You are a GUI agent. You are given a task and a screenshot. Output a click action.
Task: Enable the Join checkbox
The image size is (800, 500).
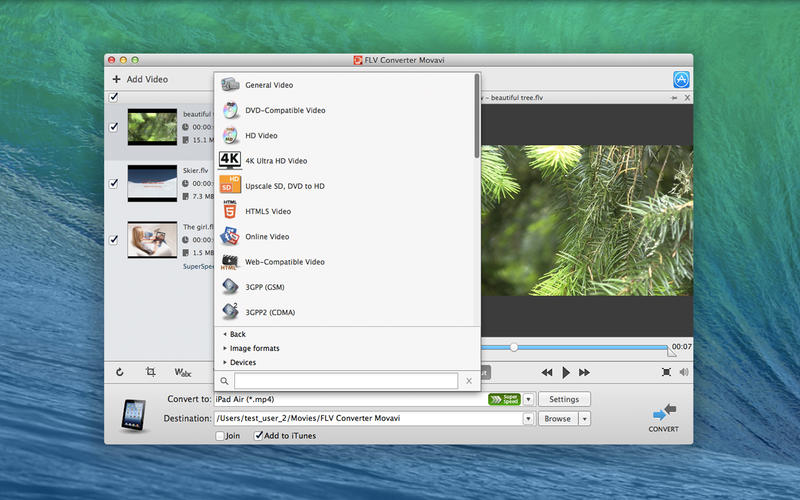click(x=220, y=436)
